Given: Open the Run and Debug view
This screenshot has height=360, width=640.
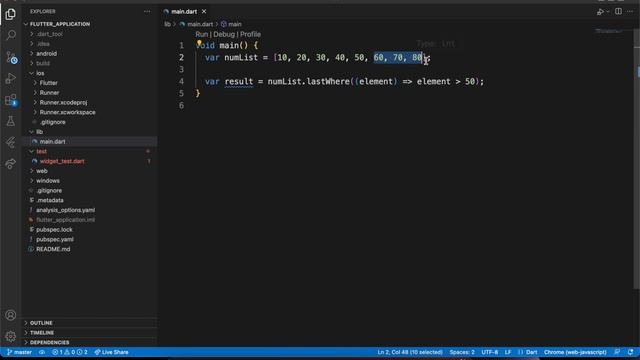Looking at the screenshot, I should pos(11,78).
